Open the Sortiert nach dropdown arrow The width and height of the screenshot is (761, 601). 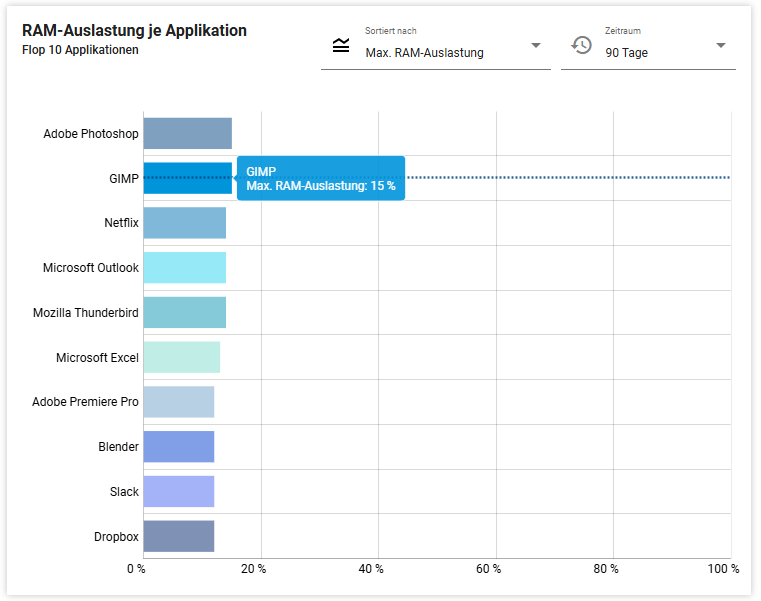(x=535, y=46)
